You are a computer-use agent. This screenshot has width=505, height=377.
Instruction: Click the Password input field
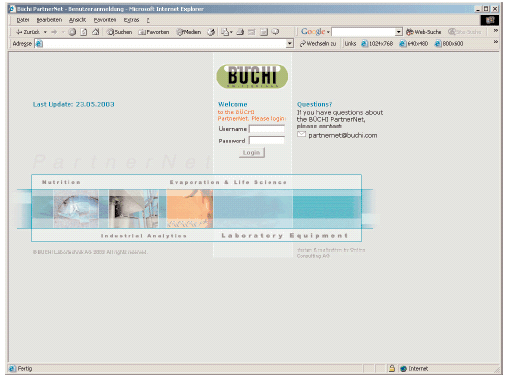coord(267,141)
